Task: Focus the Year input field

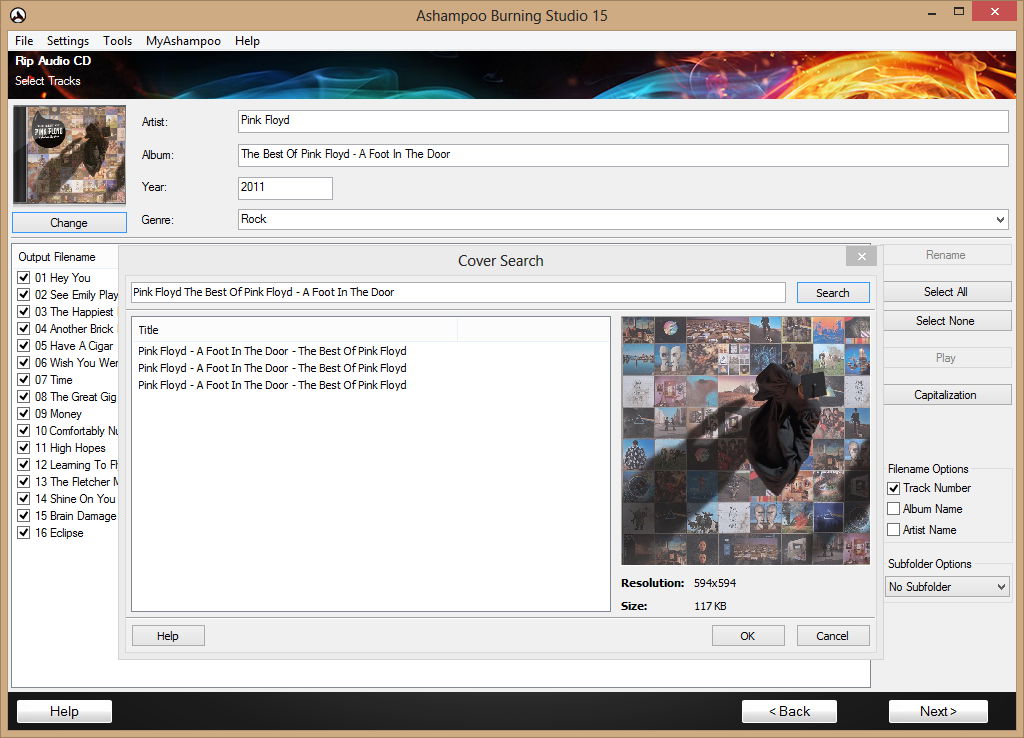Action: pyautogui.click(x=285, y=188)
